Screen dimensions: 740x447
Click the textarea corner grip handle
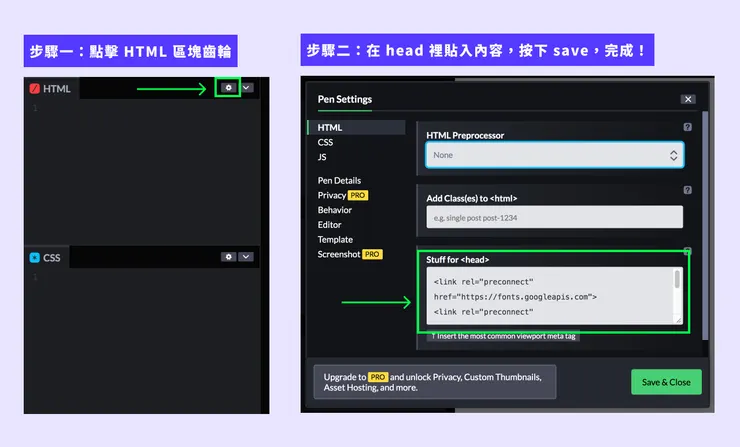point(678,320)
